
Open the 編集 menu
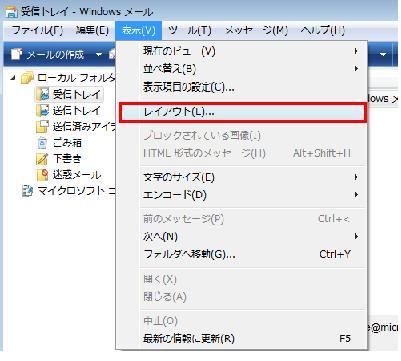click(92, 31)
